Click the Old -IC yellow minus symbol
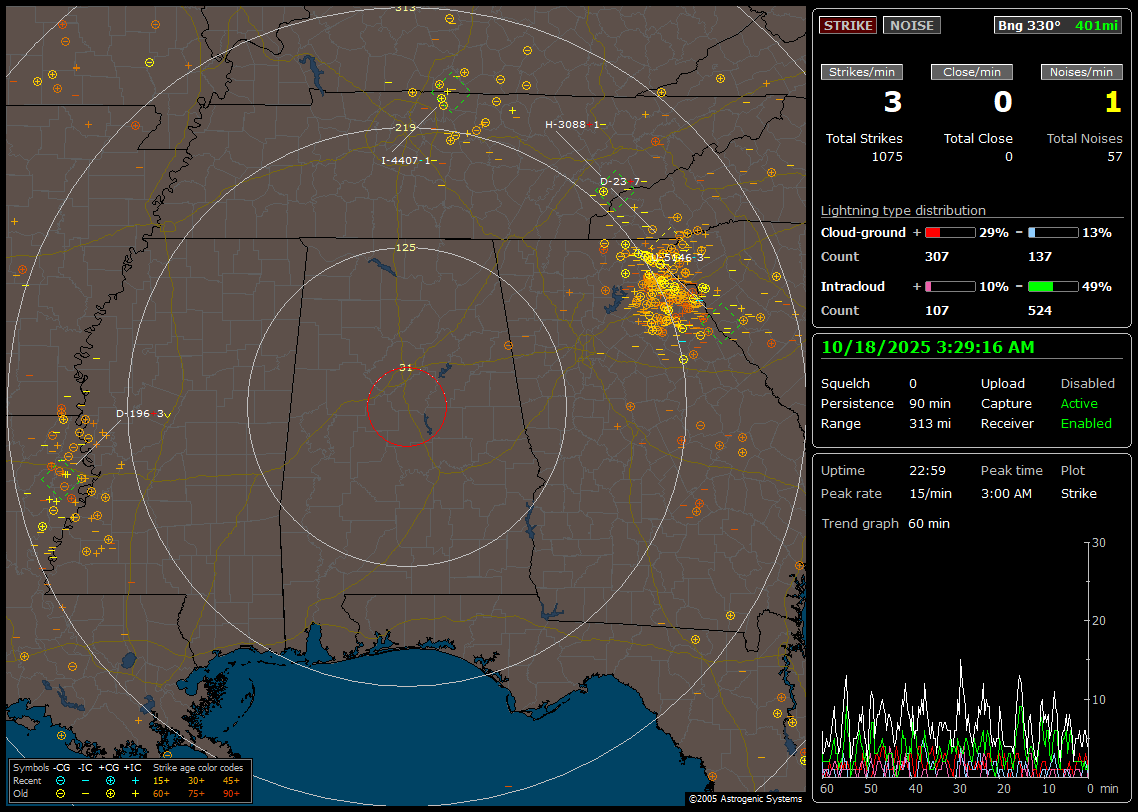This screenshot has width=1138, height=812. (x=85, y=793)
